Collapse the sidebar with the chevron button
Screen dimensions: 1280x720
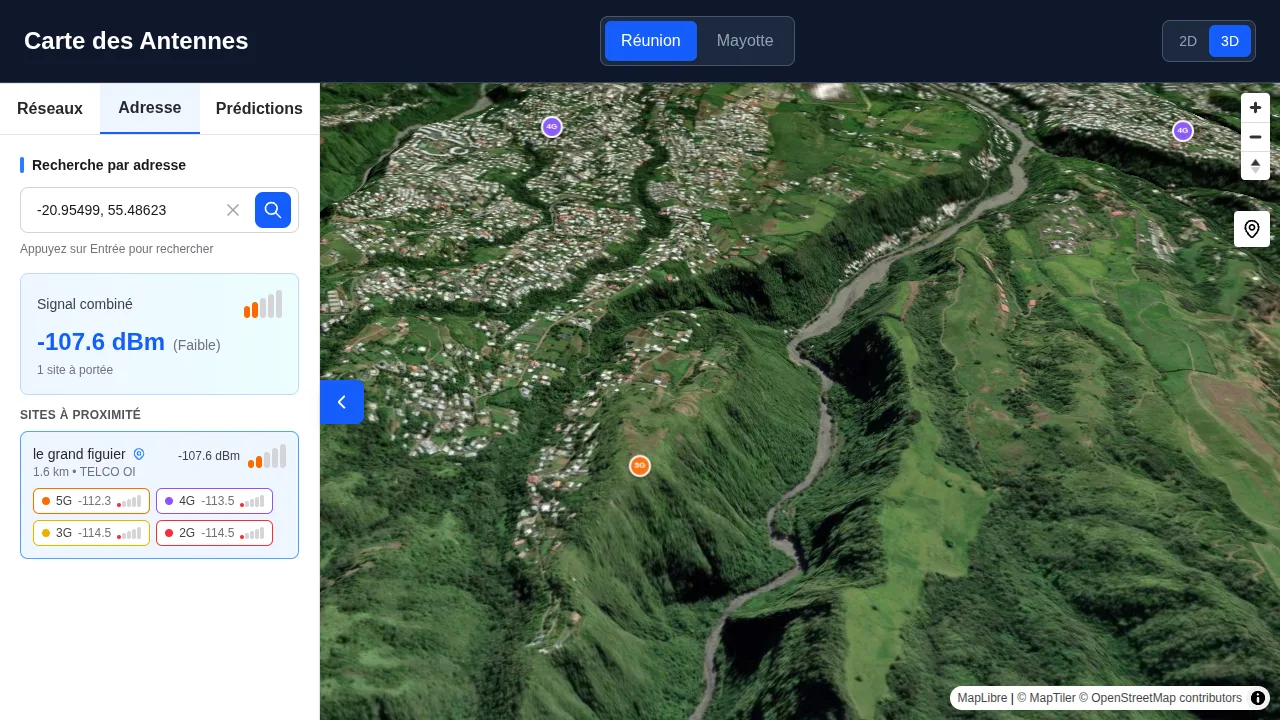(x=342, y=402)
